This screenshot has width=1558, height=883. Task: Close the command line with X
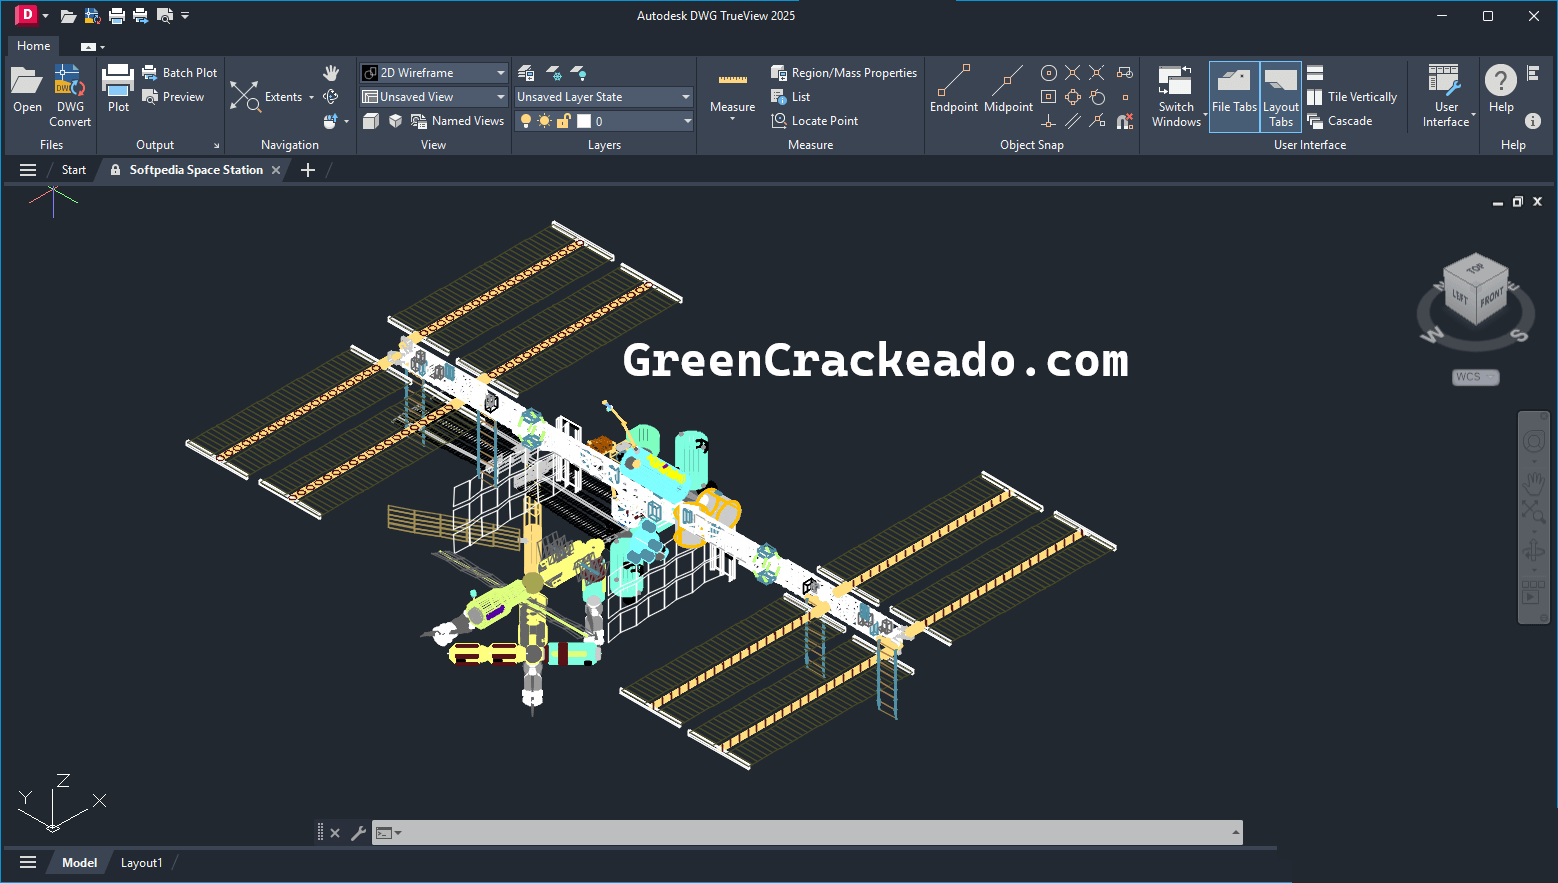coord(335,833)
